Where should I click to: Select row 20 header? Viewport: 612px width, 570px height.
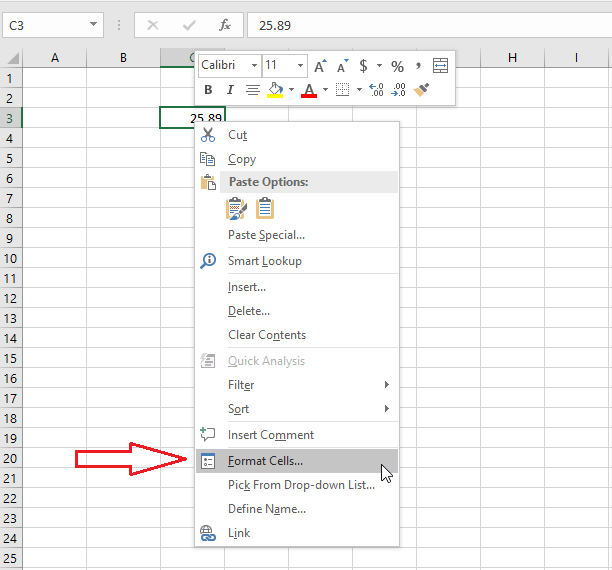click(x=11, y=458)
